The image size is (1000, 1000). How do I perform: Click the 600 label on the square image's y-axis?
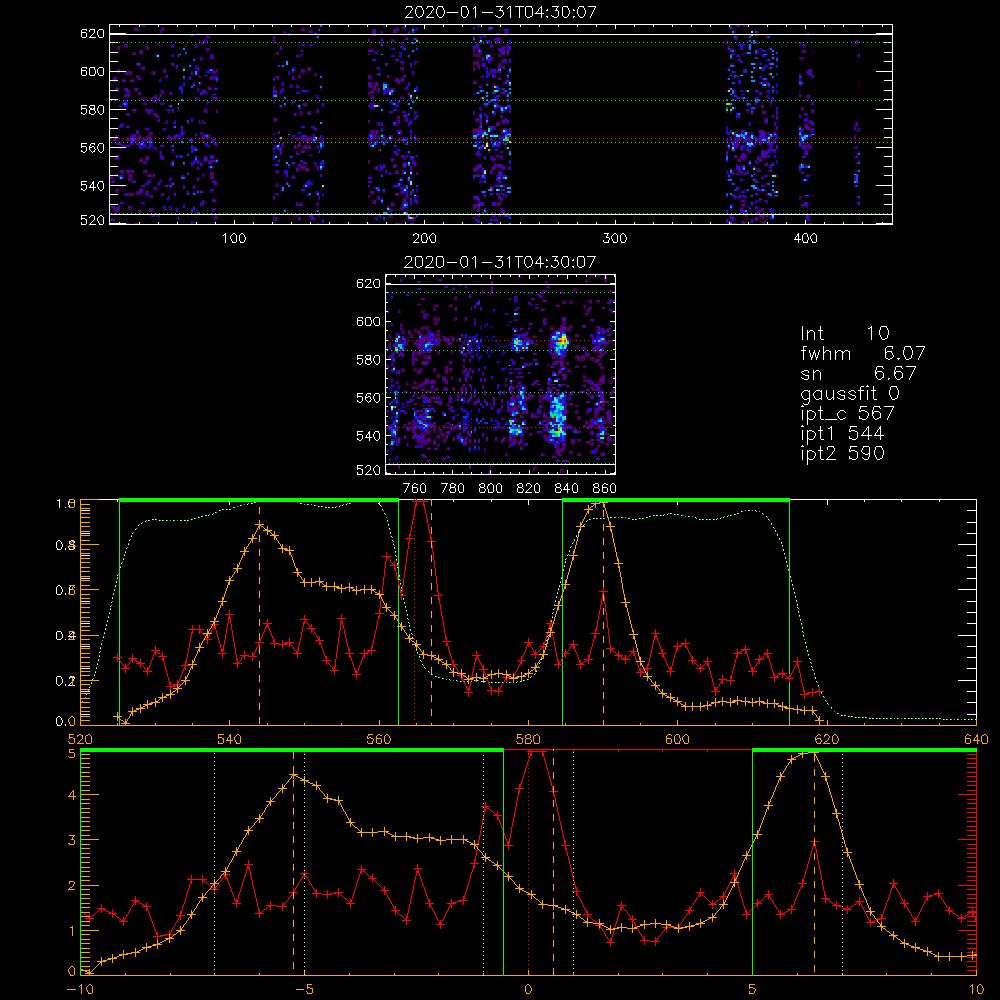click(x=368, y=322)
